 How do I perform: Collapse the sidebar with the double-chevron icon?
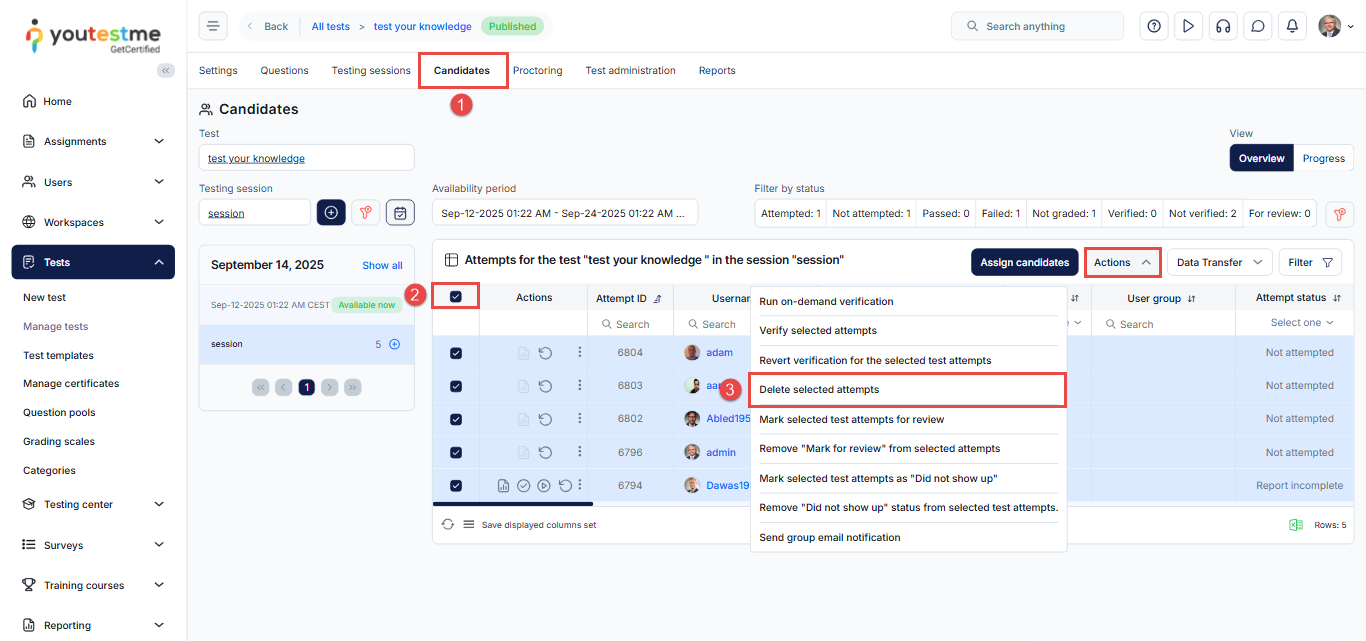tap(166, 70)
